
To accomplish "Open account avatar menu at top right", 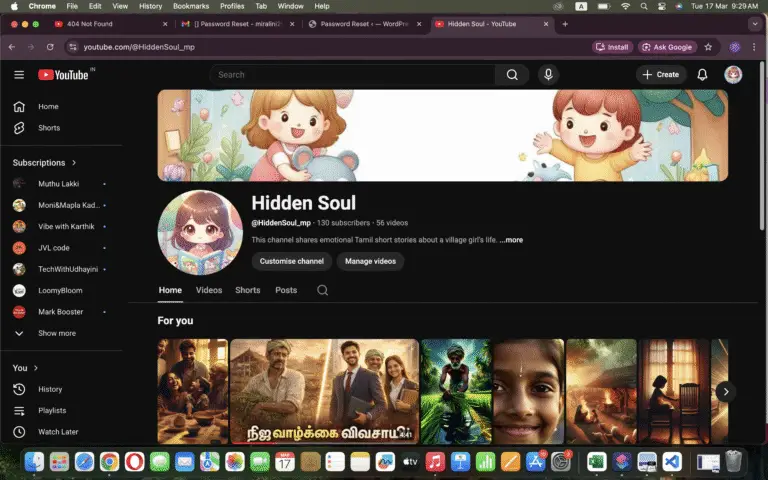I will pyautogui.click(x=733, y=75).
